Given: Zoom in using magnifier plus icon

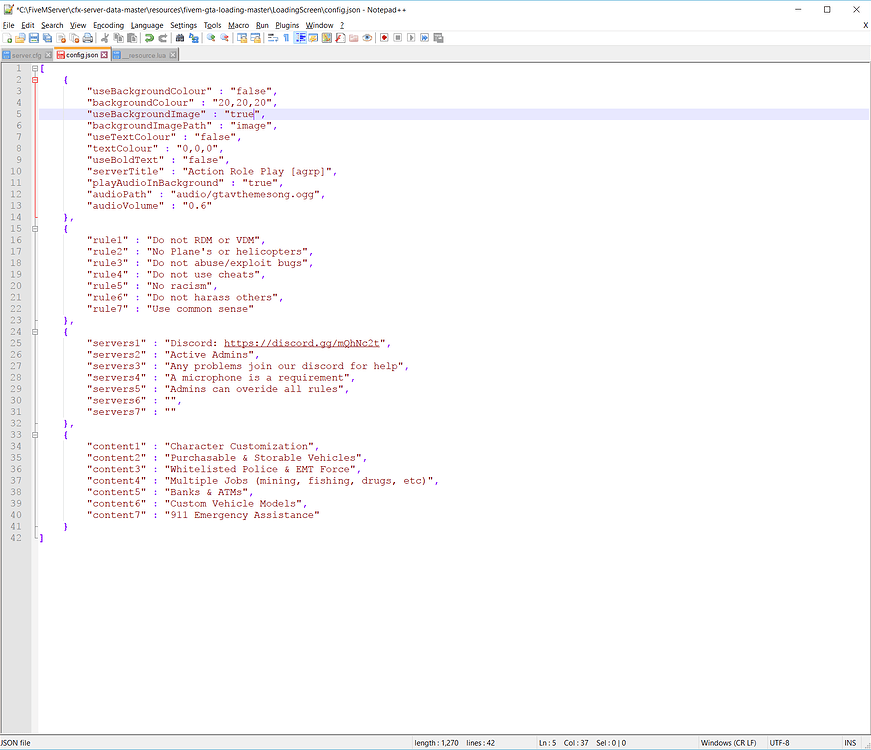Looking at the screenshot, I should tap(211, 38).
